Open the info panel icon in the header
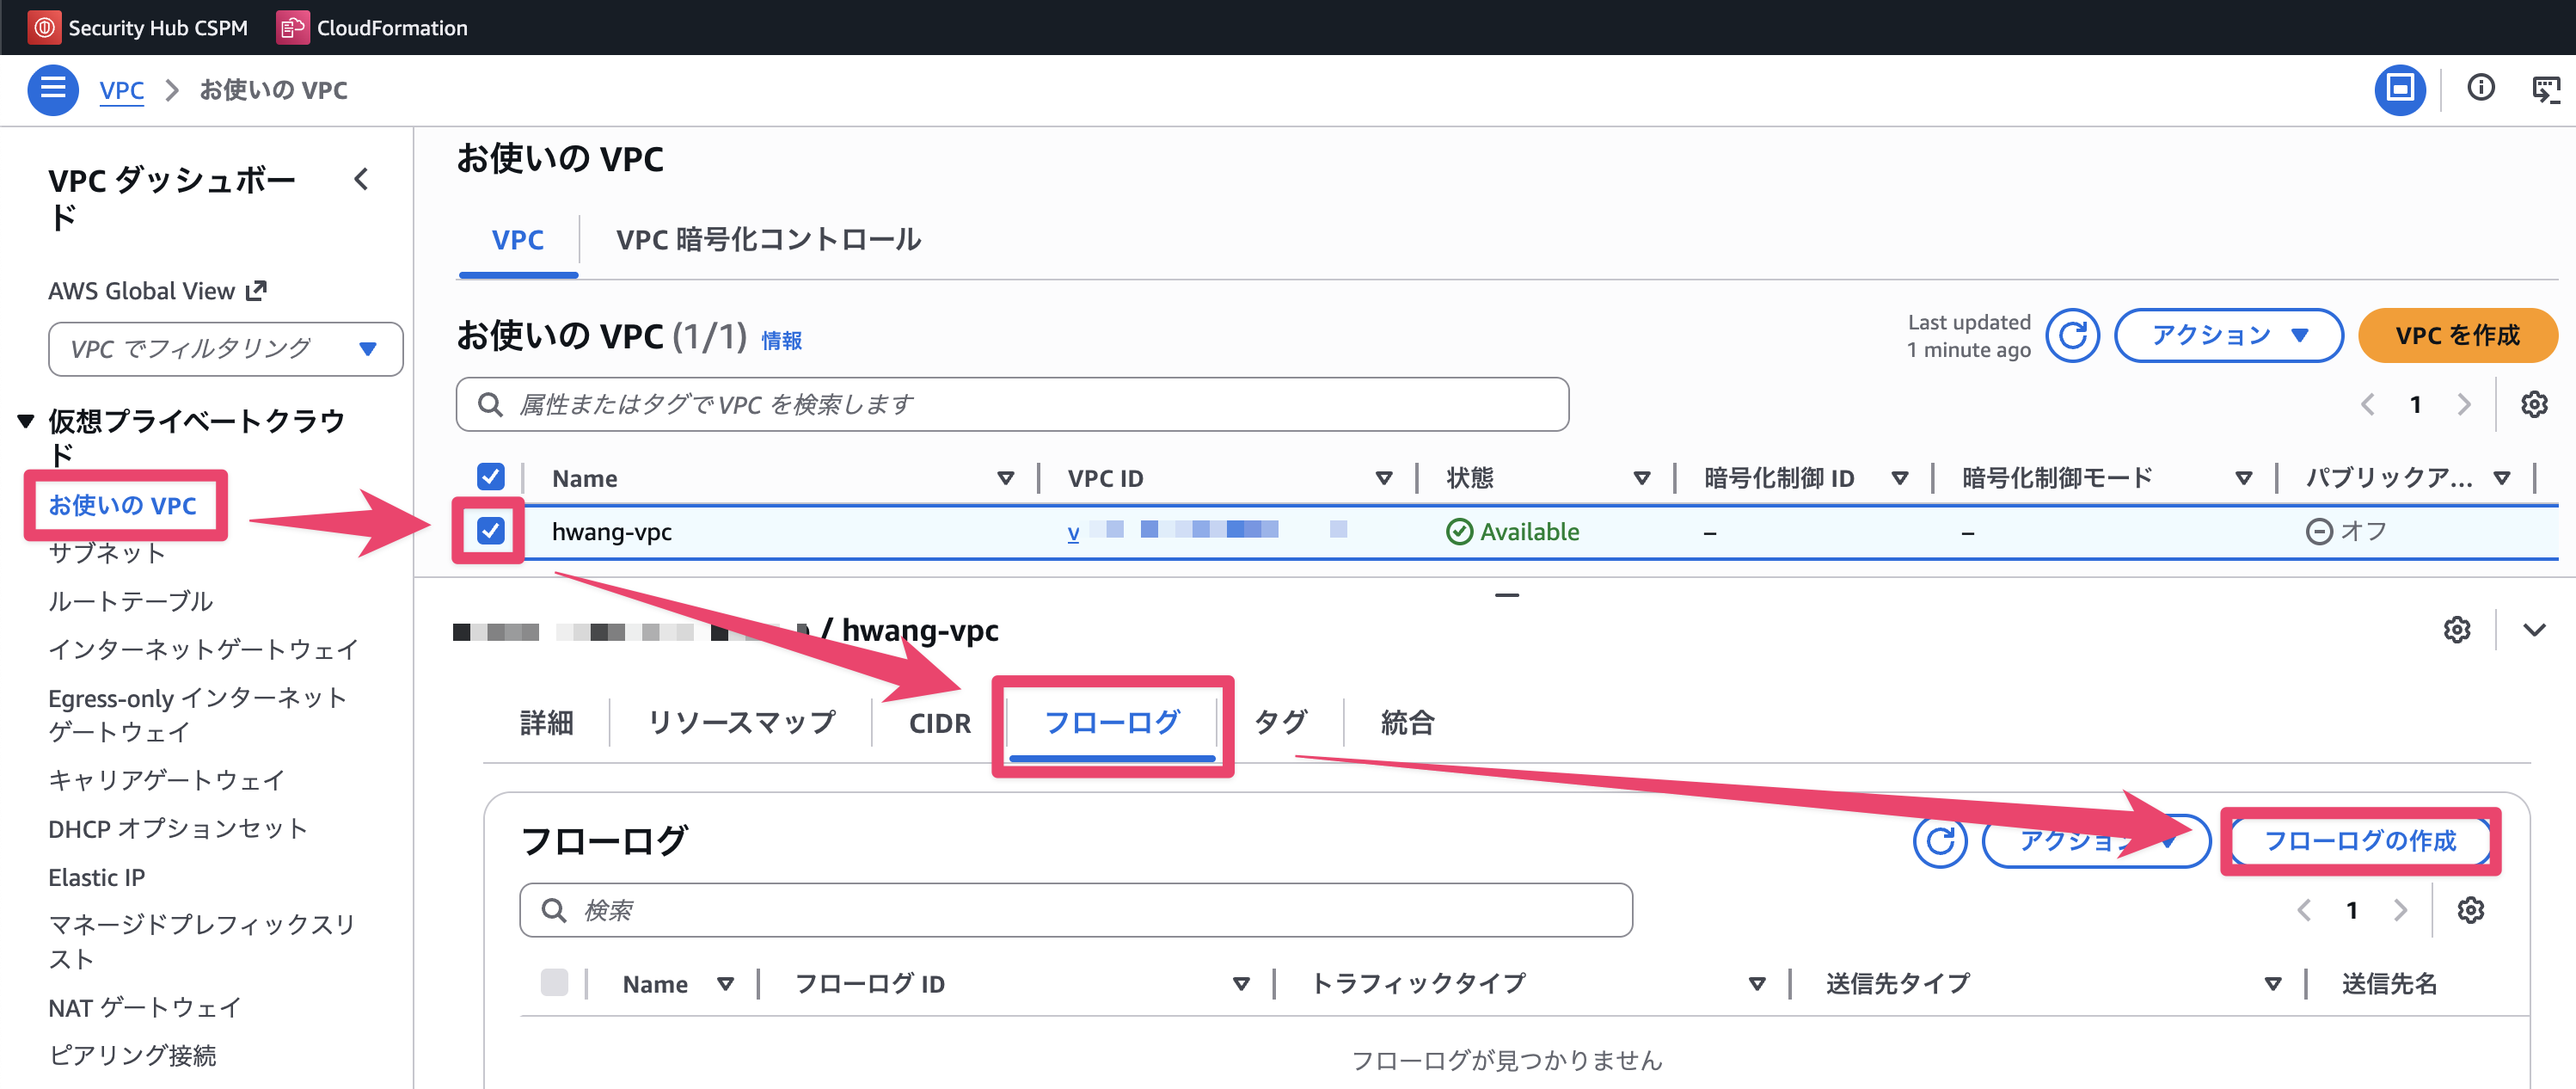The image size is (2576, 1089). [x=2481, y=89]
